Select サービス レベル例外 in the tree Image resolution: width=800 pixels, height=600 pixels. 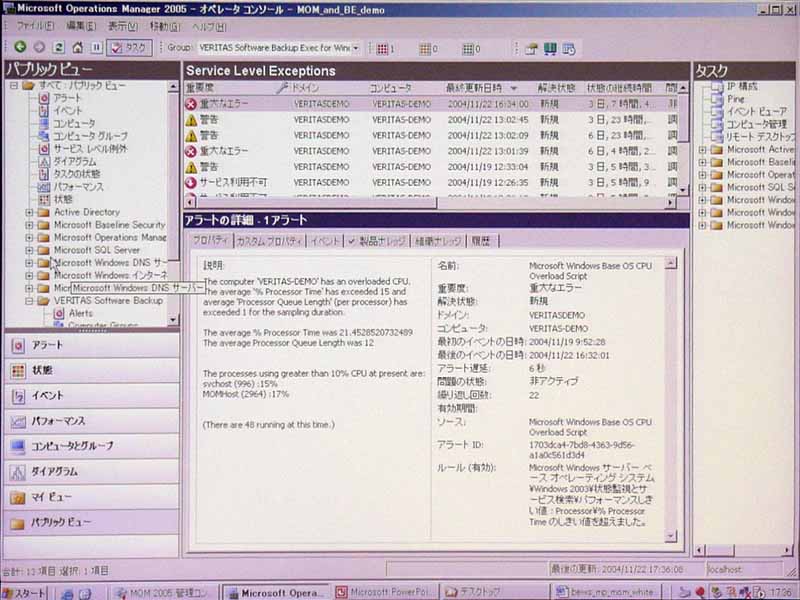pos(90,148)
